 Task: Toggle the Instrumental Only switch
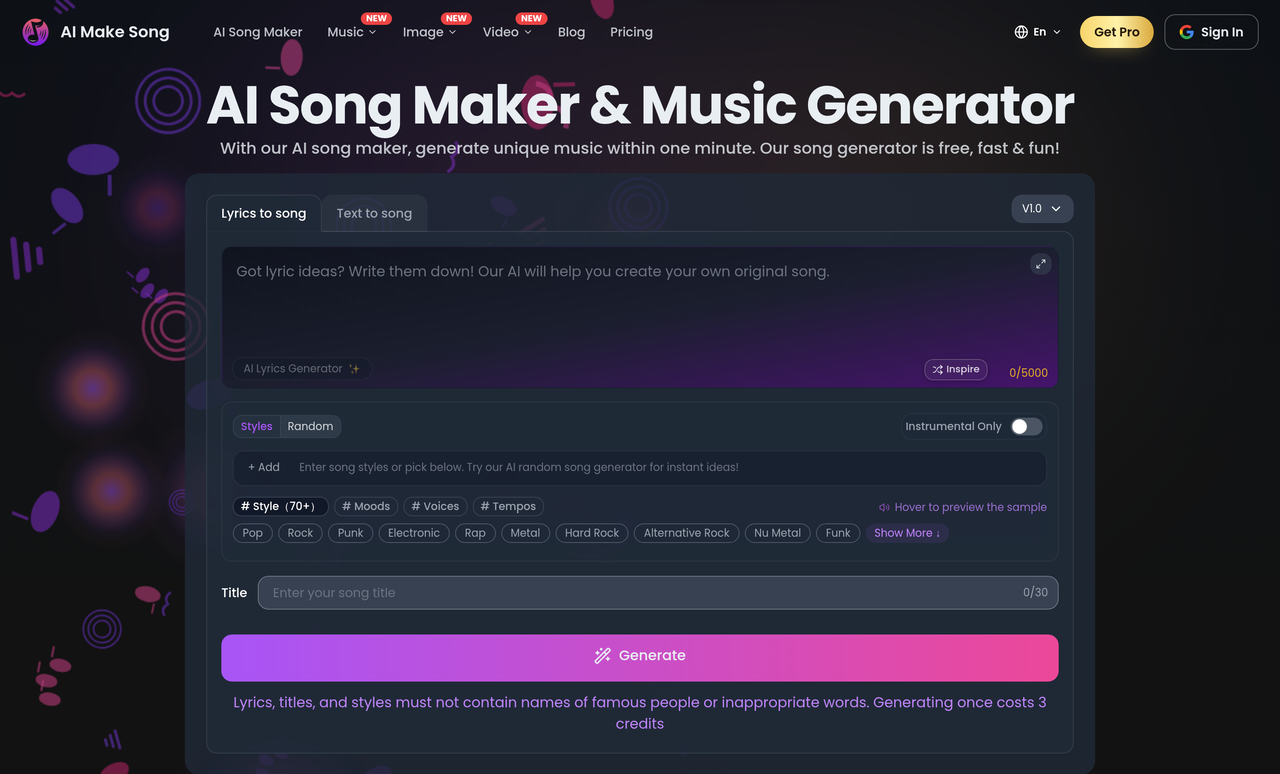pos(1026,426)
